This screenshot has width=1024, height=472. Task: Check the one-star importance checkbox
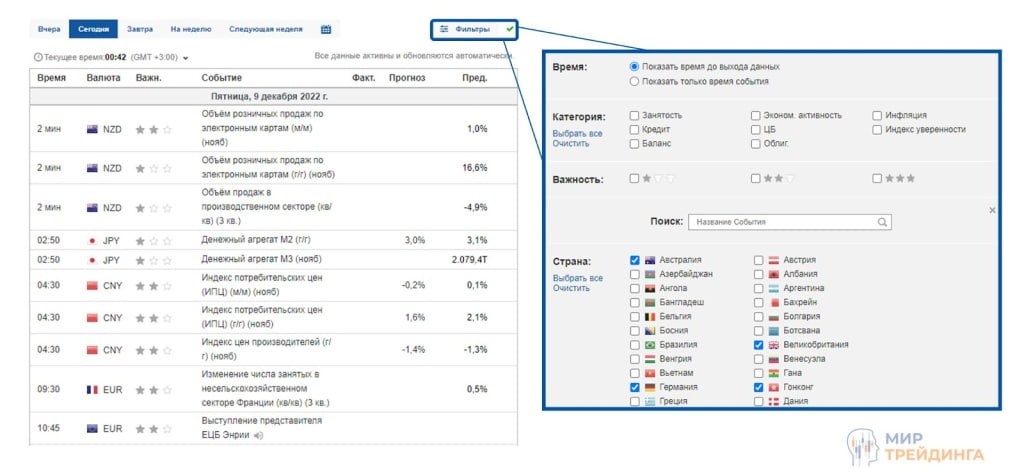(634, 179)
